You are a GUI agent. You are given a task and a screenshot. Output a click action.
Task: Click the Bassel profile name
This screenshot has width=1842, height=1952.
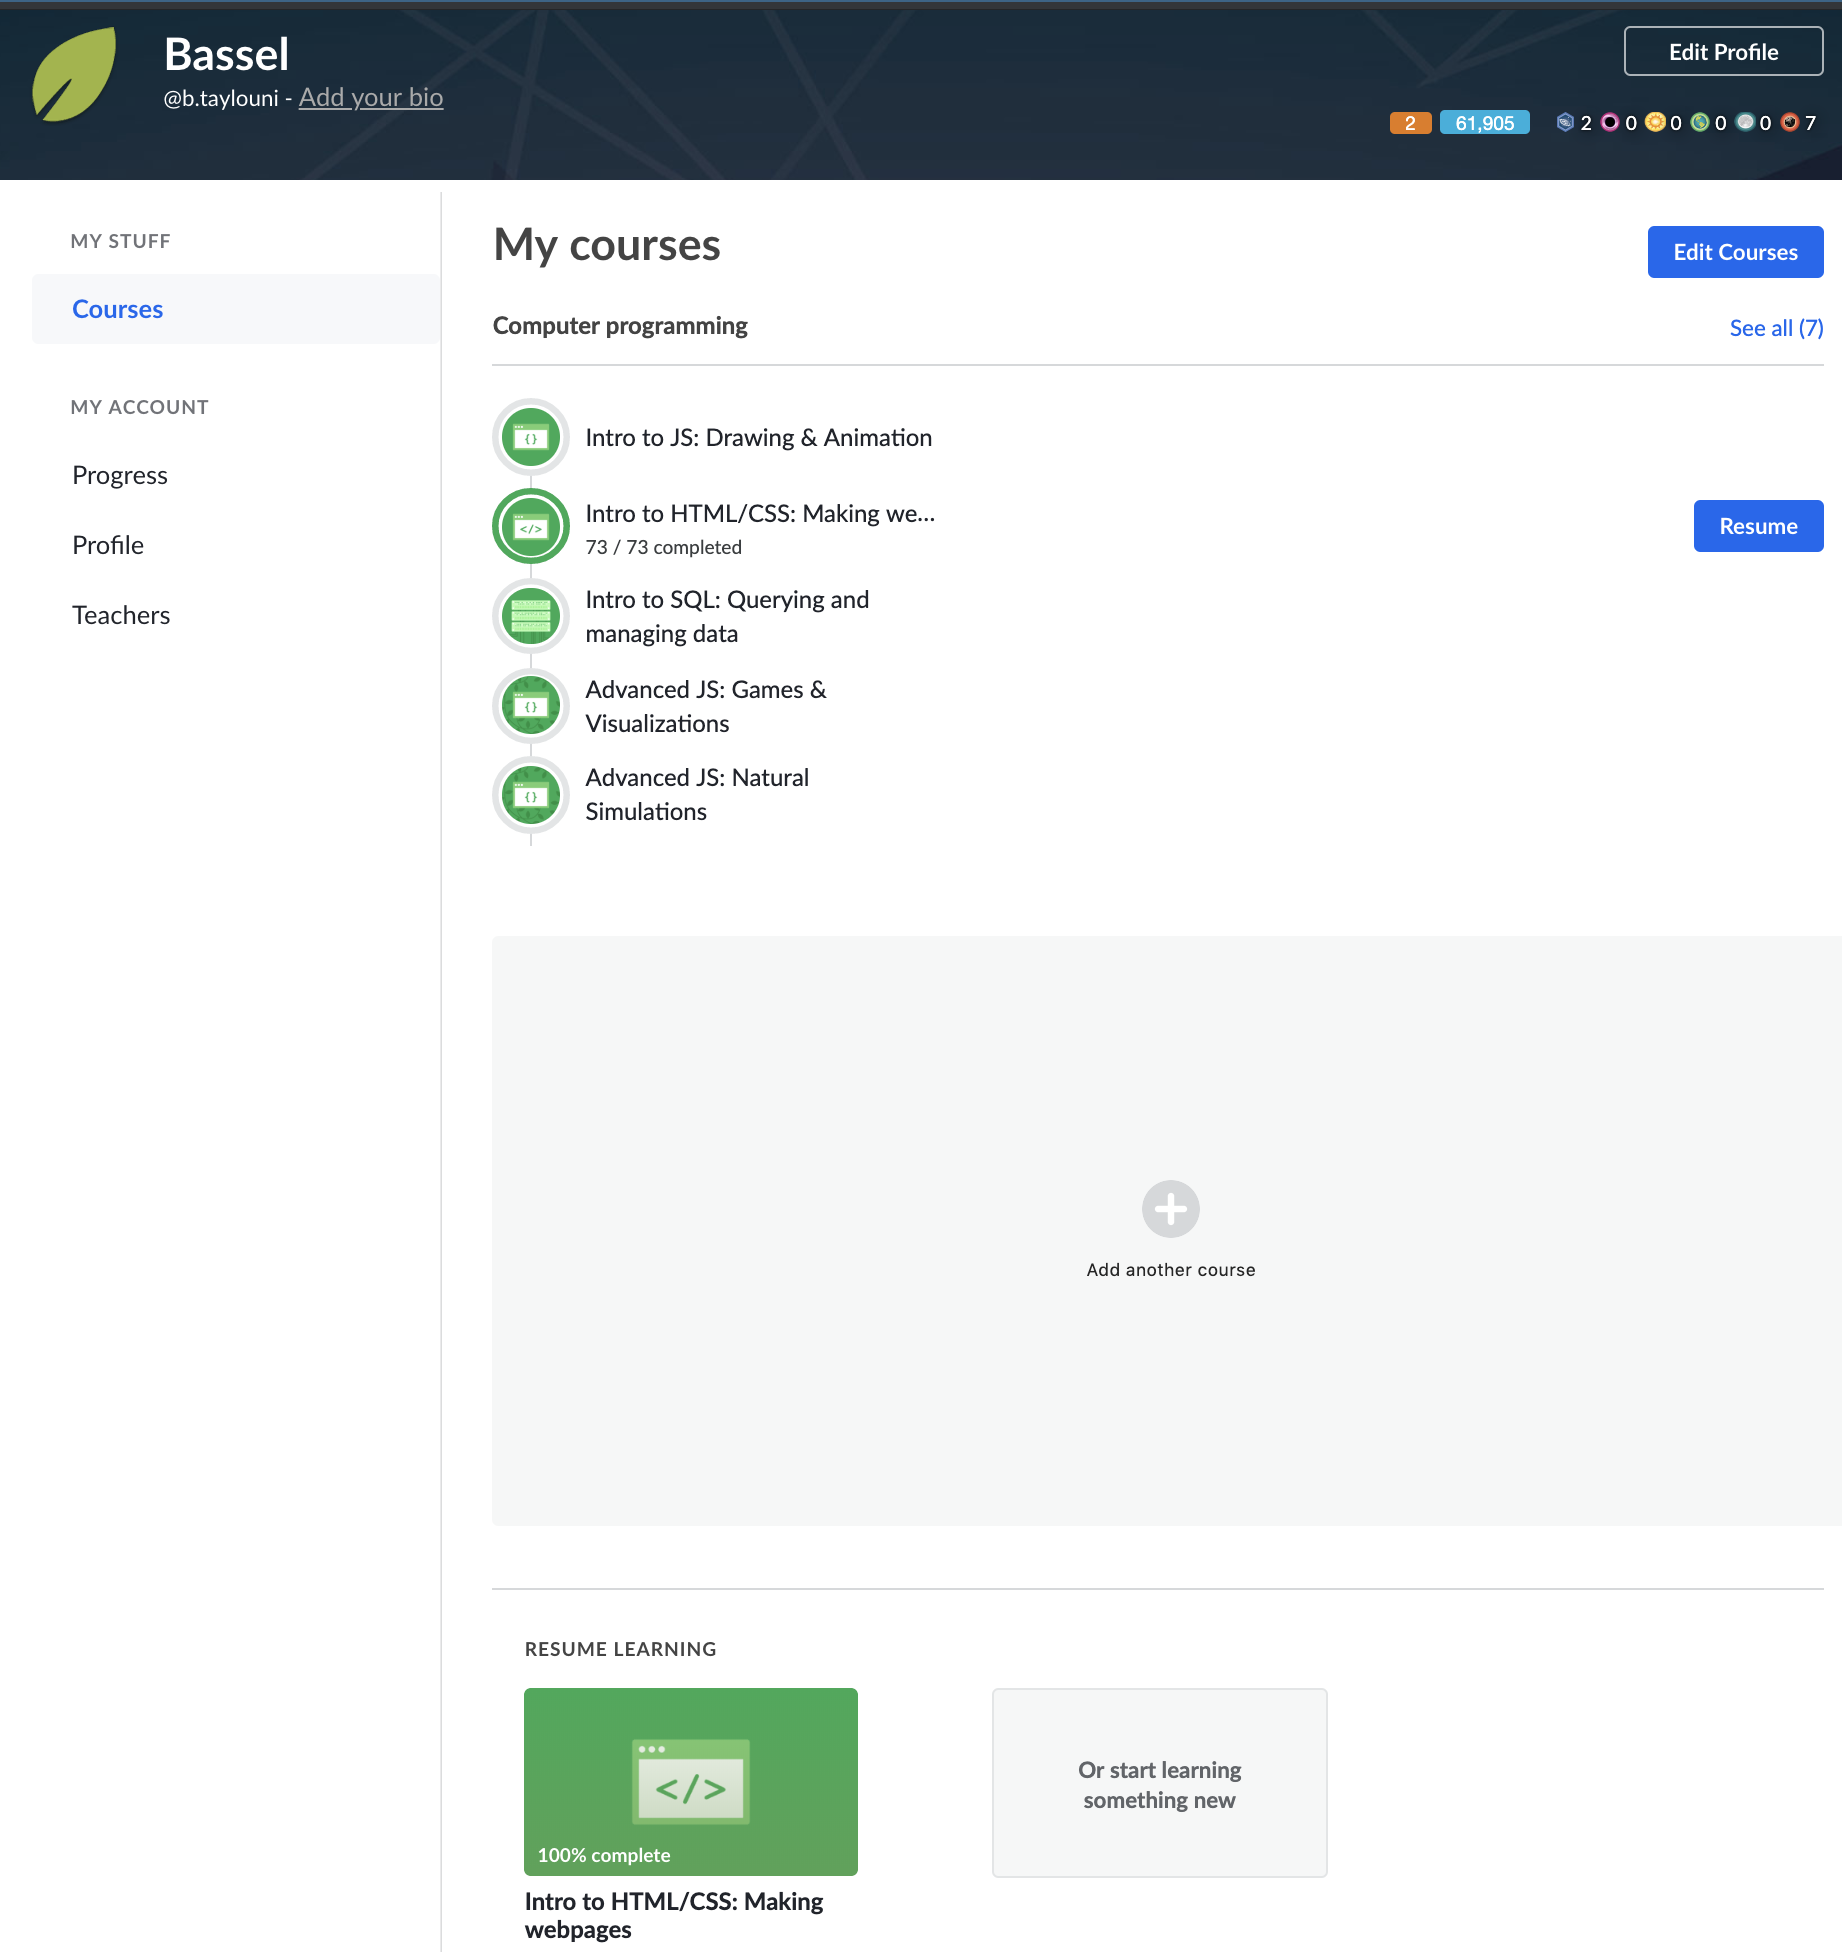[x=226, y=54]
